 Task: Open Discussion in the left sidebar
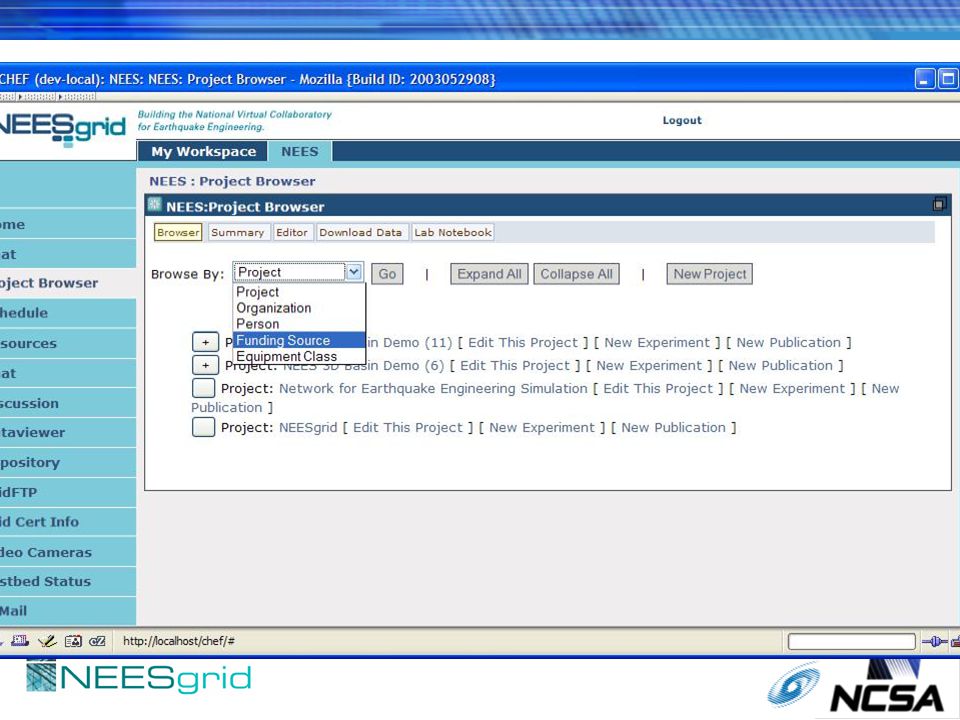tap(68, 403)
